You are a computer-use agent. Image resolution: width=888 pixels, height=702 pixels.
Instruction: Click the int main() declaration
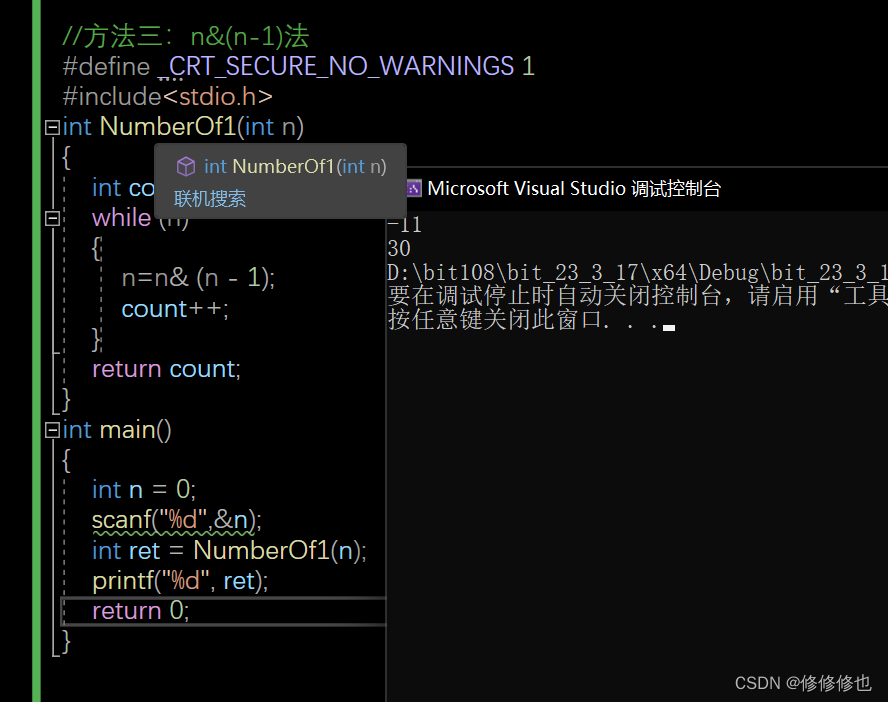click(117, 430)
